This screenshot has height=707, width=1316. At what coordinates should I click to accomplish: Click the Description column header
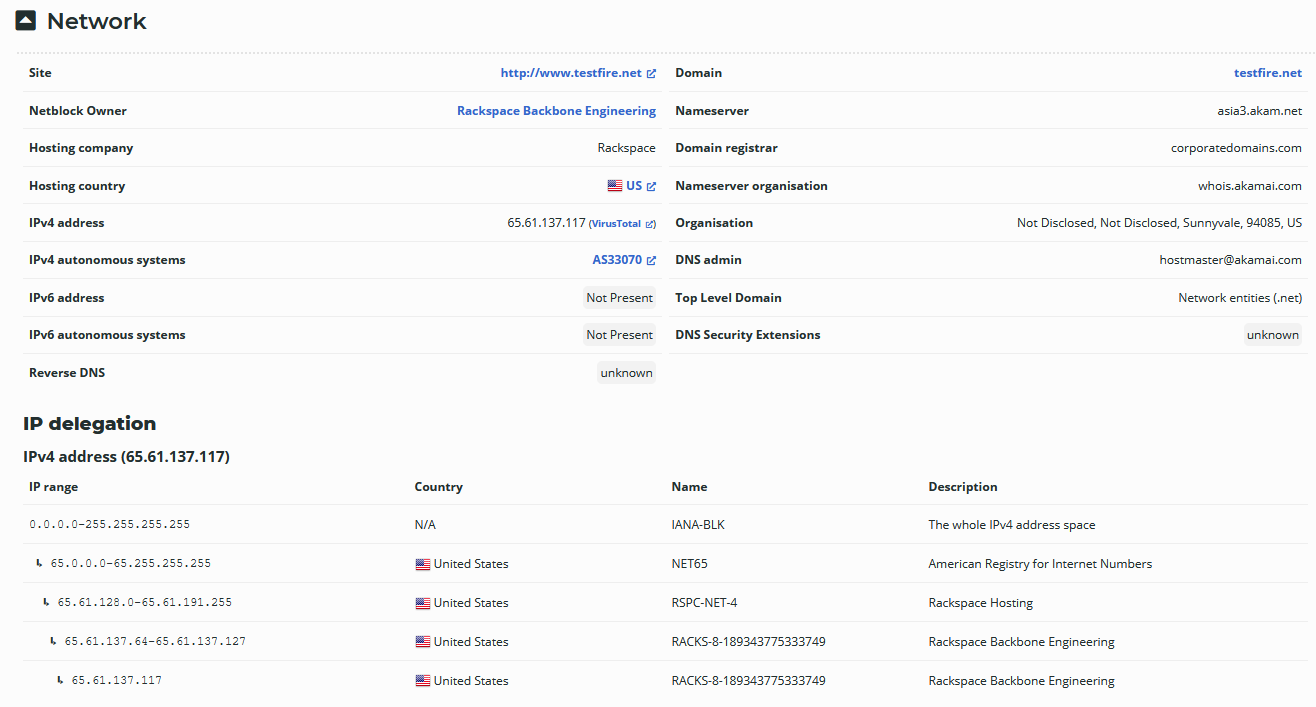pos(963,487)
